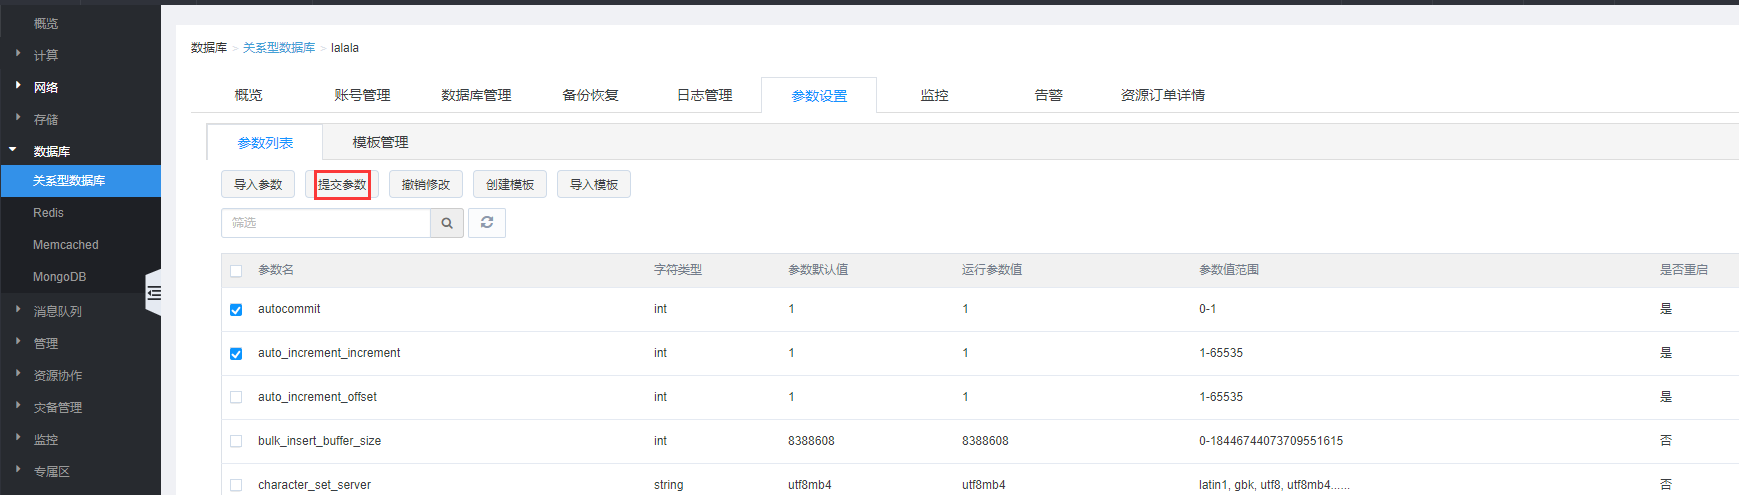Viewport: 1739px width, 495px height.
Task: Click the 运行参数值 column header
Action: [x=992, y=270]
